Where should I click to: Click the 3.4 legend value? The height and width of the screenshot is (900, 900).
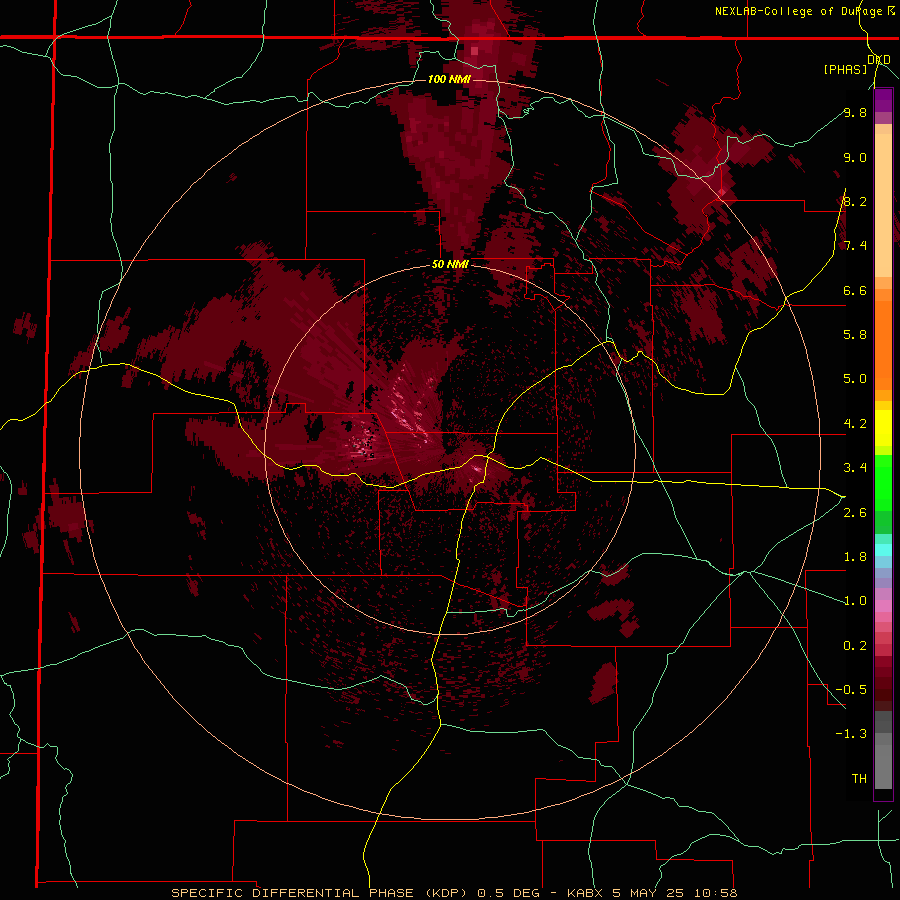coord(855,468)
